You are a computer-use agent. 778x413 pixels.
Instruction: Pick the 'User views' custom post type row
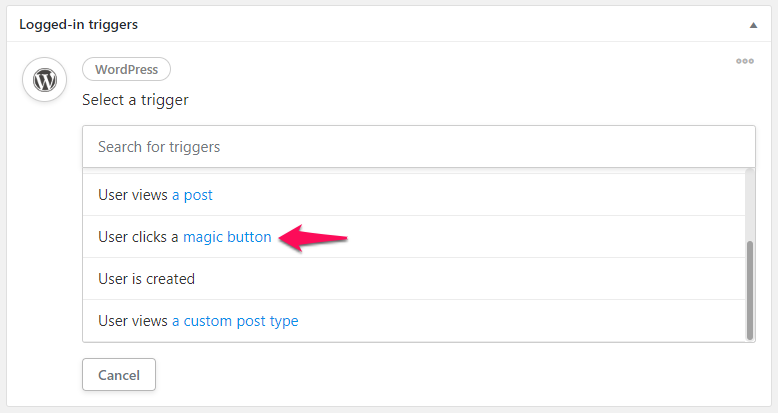tap(414, 321)
